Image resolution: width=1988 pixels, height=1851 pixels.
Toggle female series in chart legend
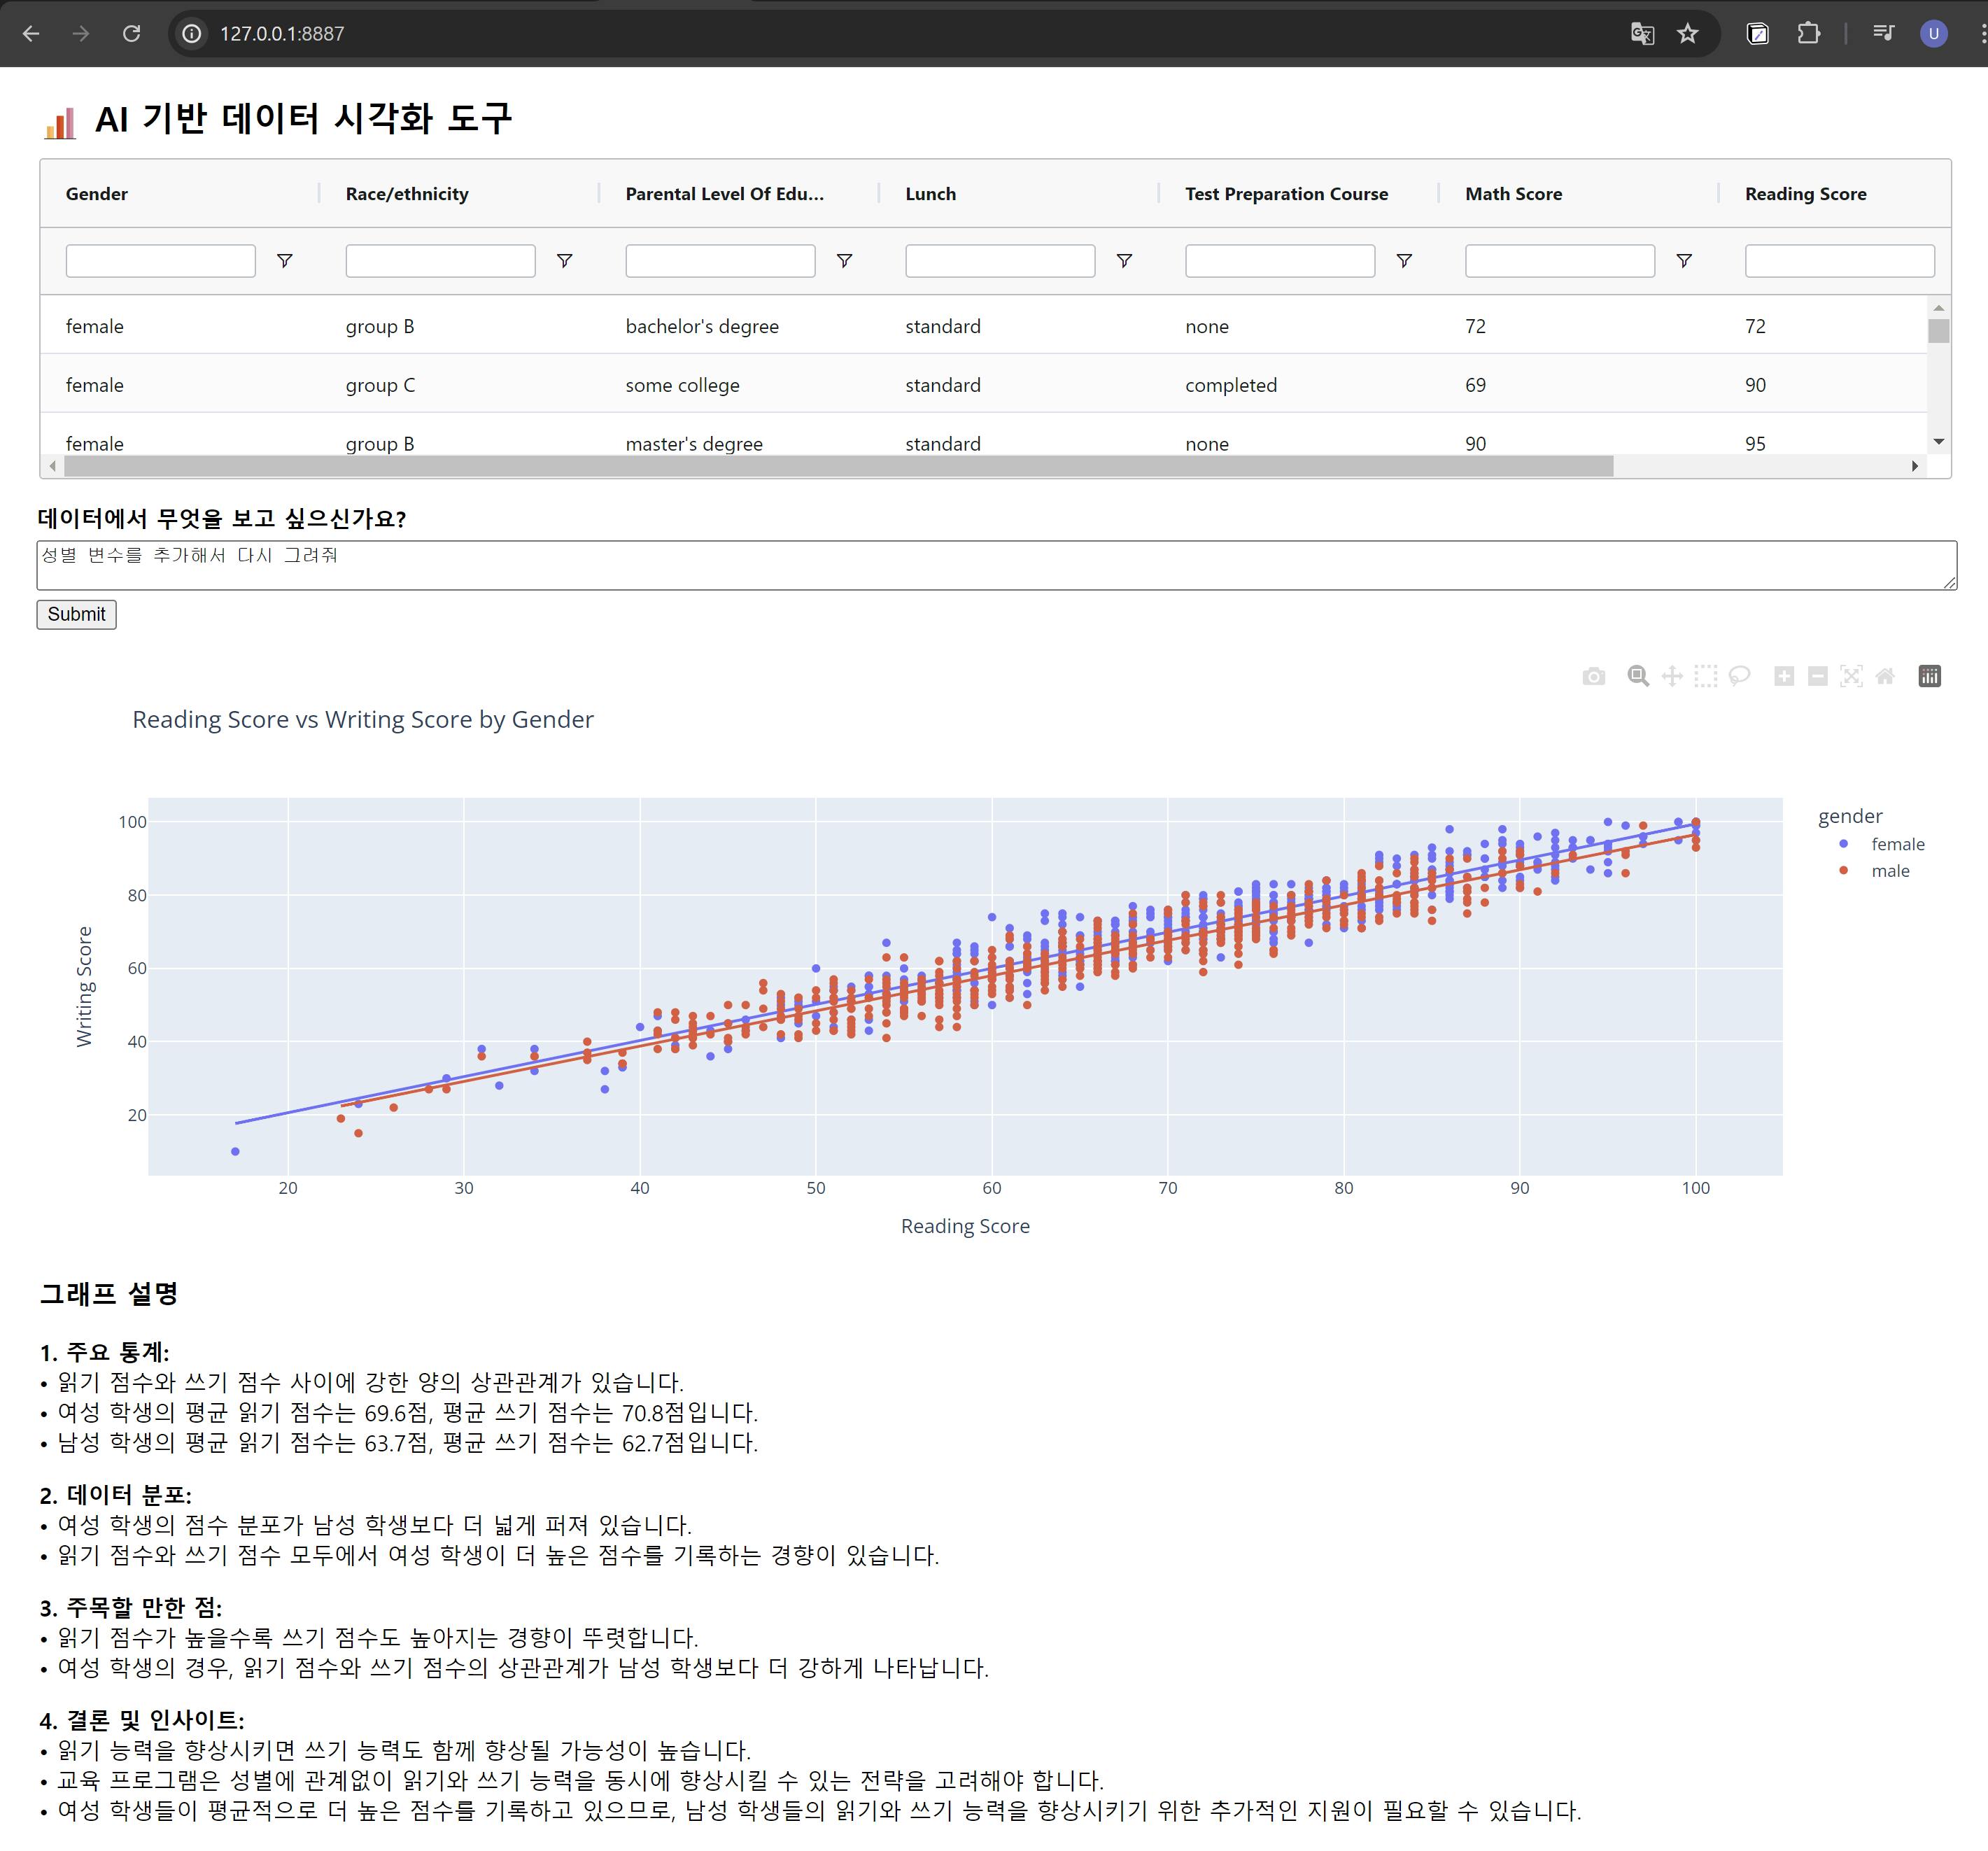click(1896, 844)
